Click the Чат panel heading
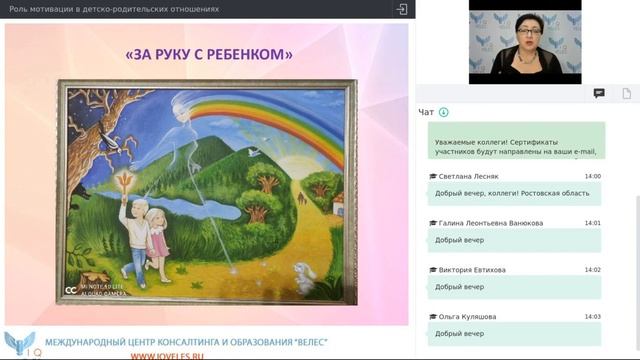Image resolution: width=640 pixels, height=360 pixels. point(426,112)
